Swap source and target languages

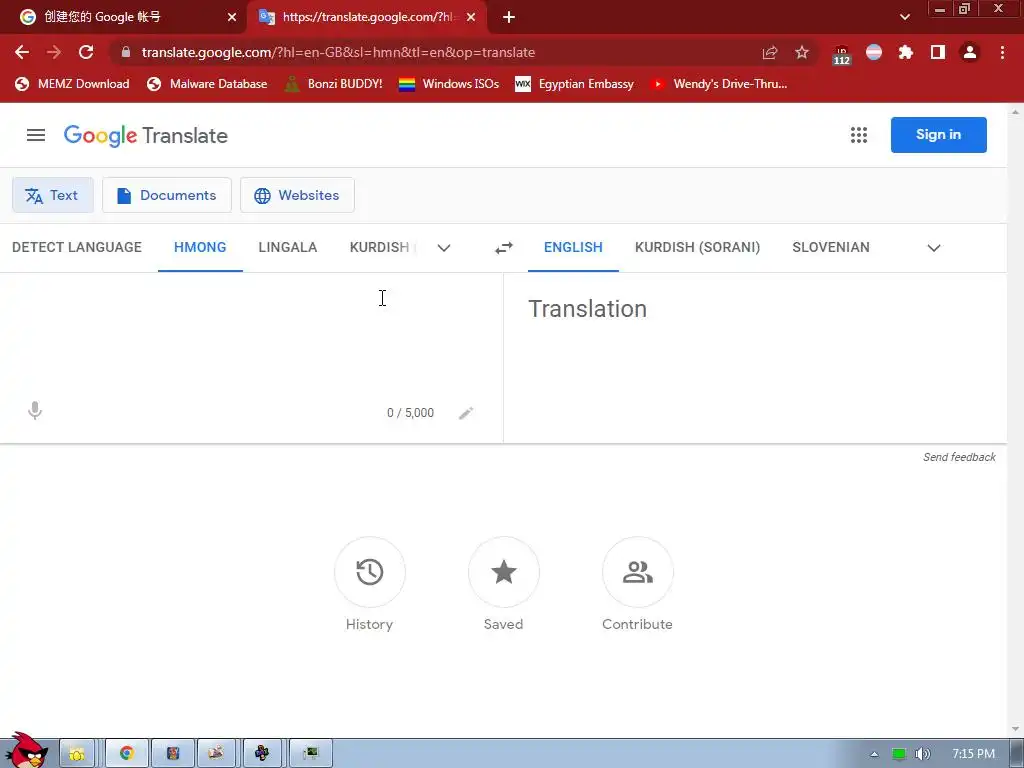[x=504, y=248]
